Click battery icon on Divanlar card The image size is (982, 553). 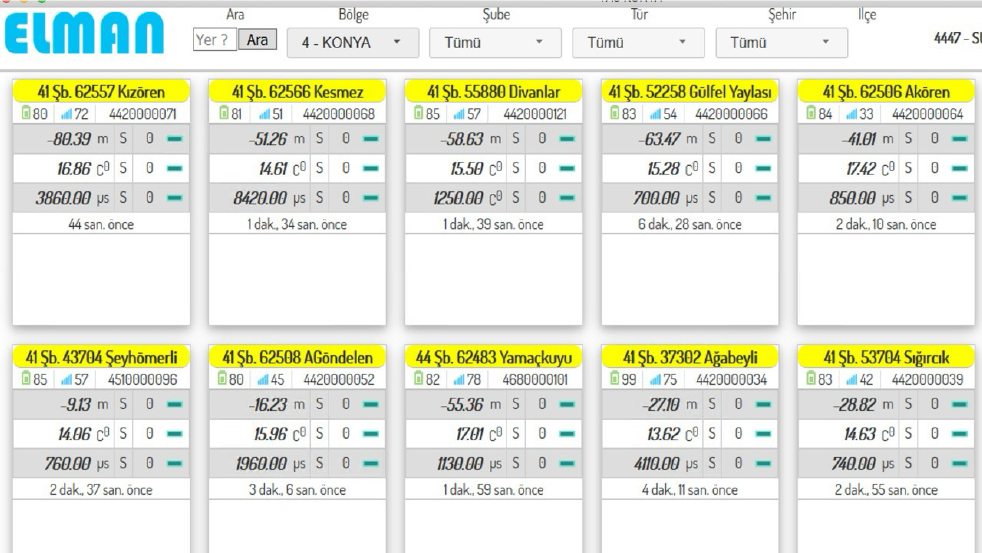coord(418,113)
